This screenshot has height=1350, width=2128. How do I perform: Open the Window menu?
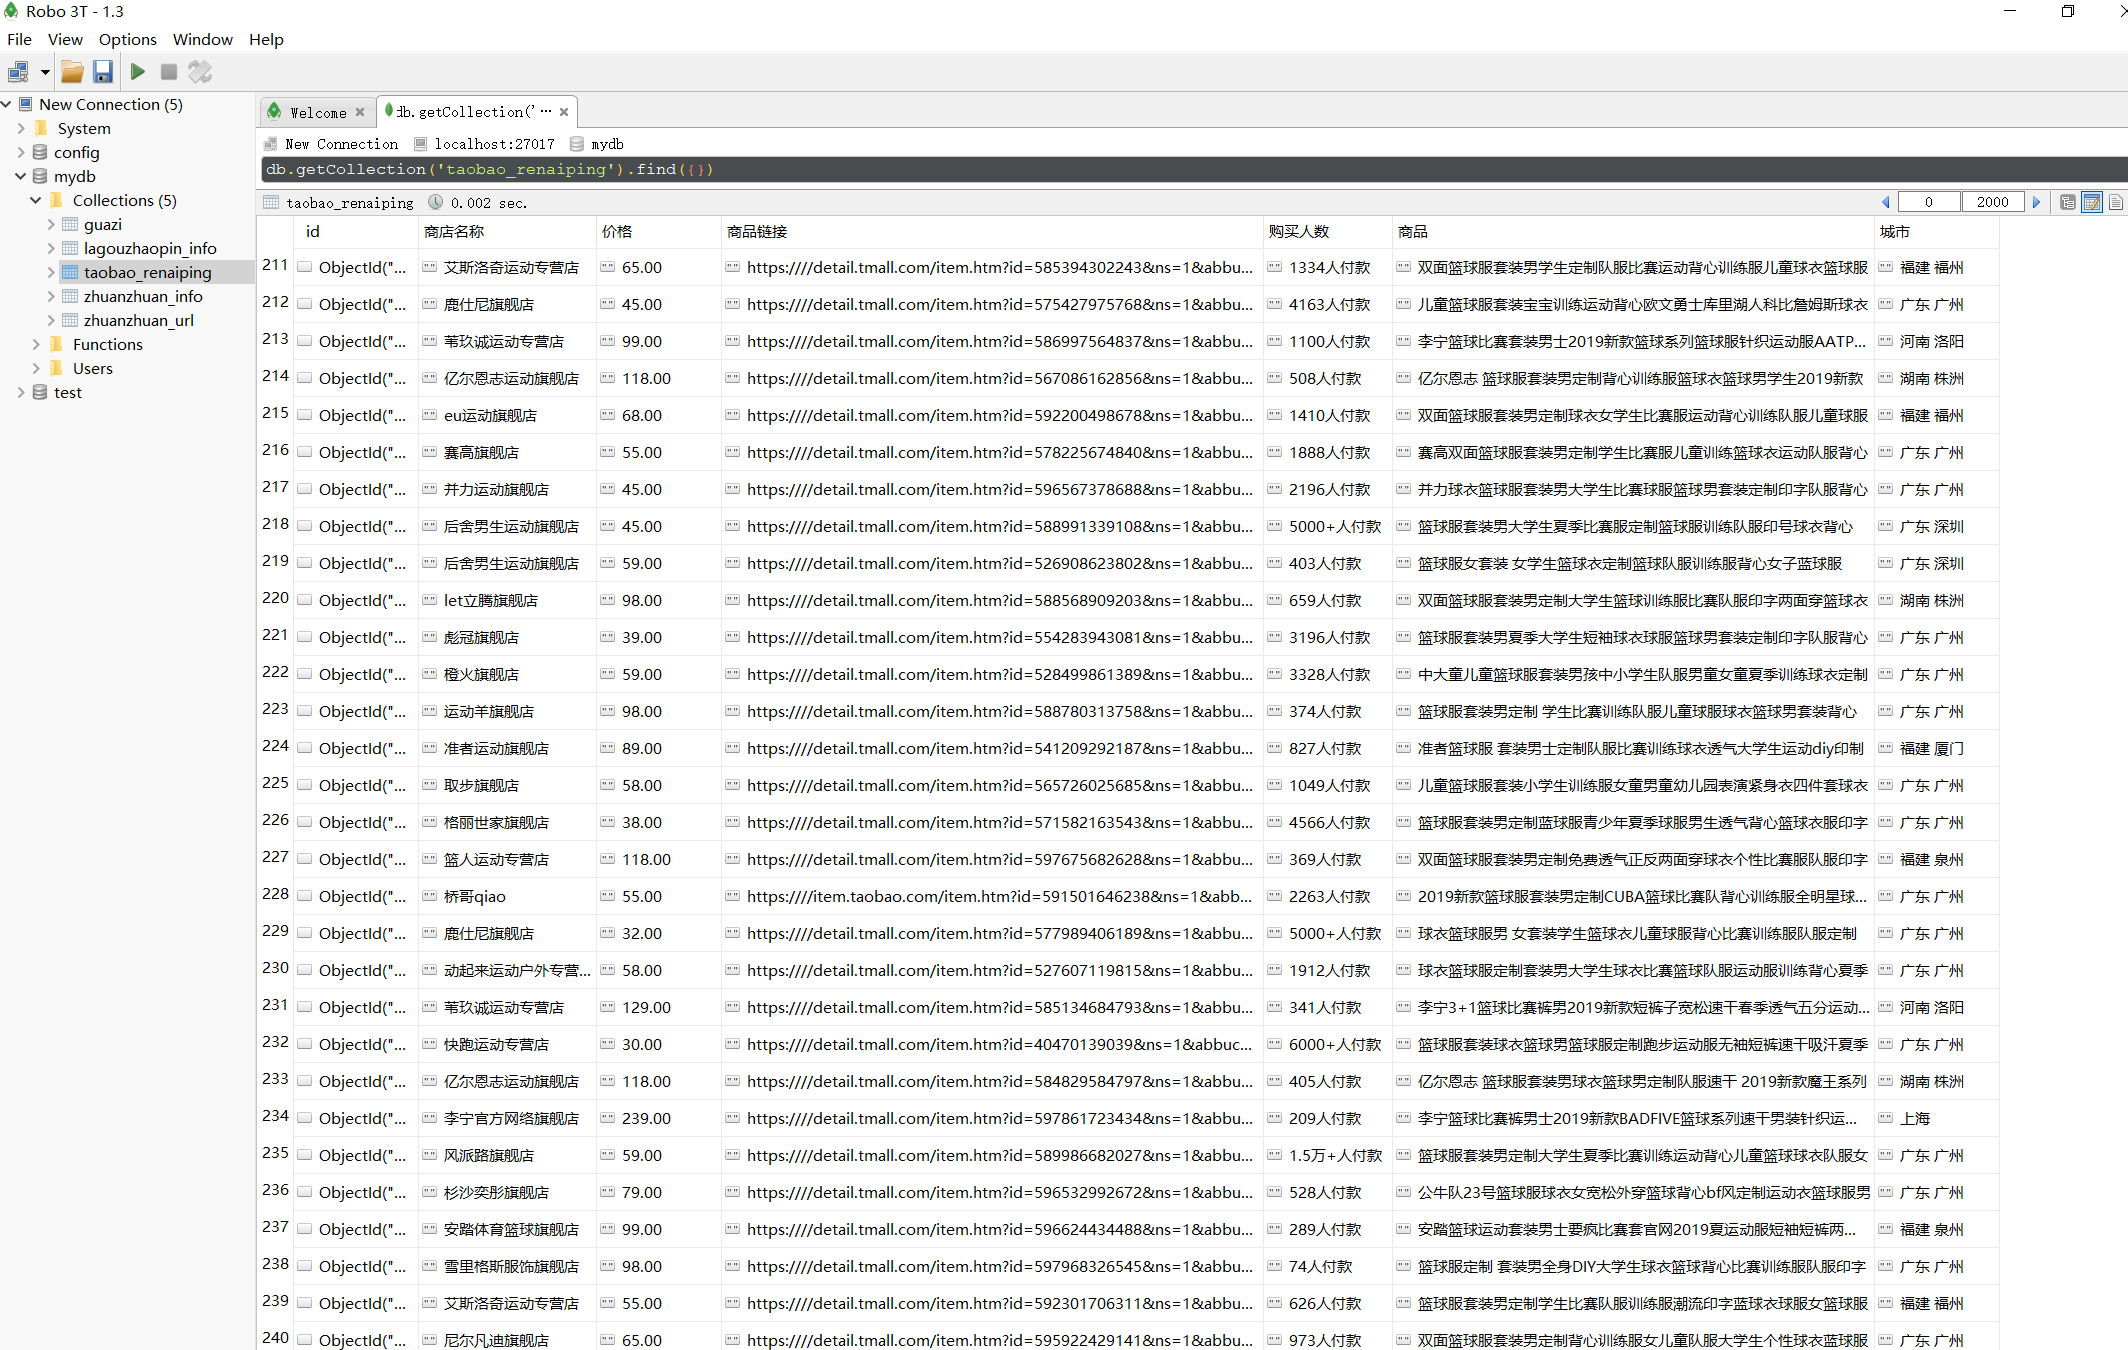pyautogui.click(x=203, y=40)
